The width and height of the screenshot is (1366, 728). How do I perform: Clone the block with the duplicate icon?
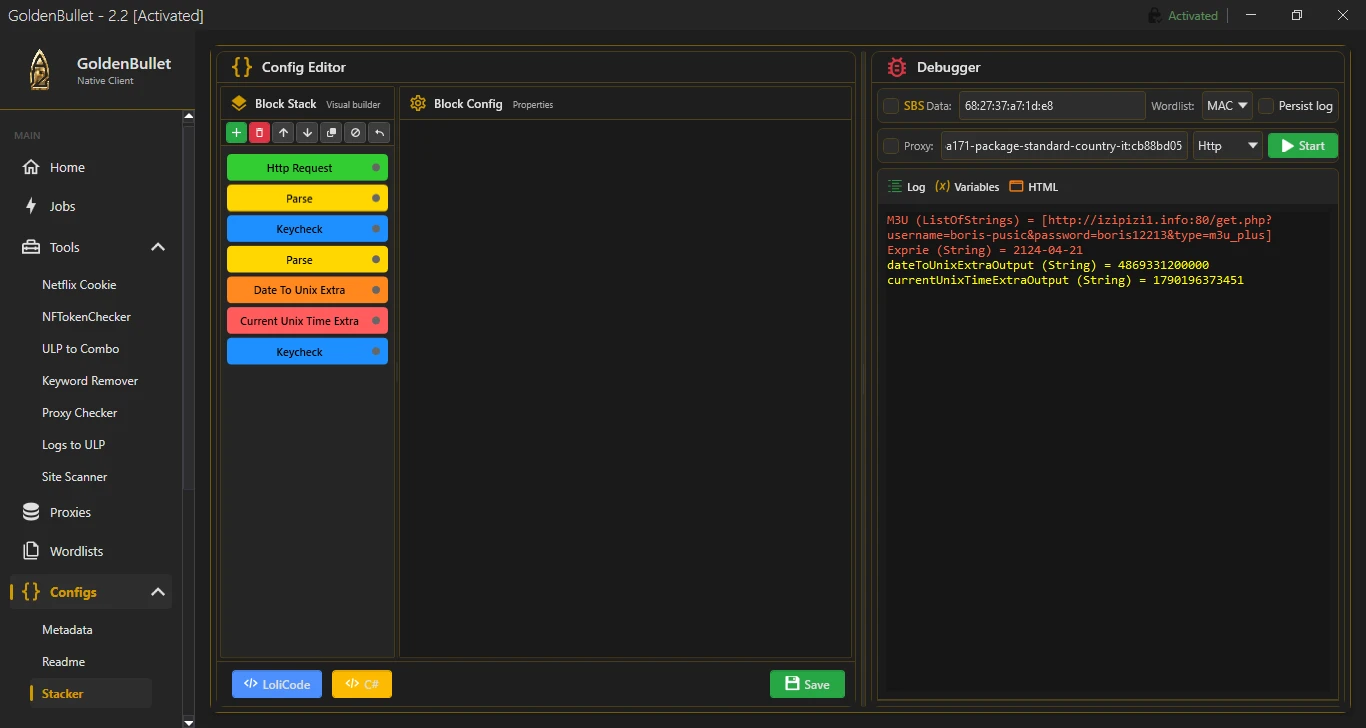click(332, 133)
